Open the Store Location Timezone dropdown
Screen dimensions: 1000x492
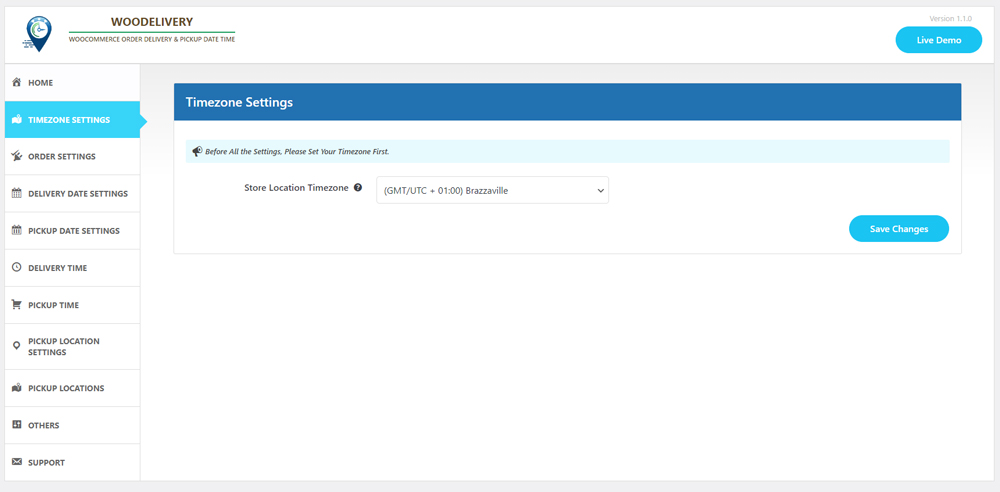[491, 190]
